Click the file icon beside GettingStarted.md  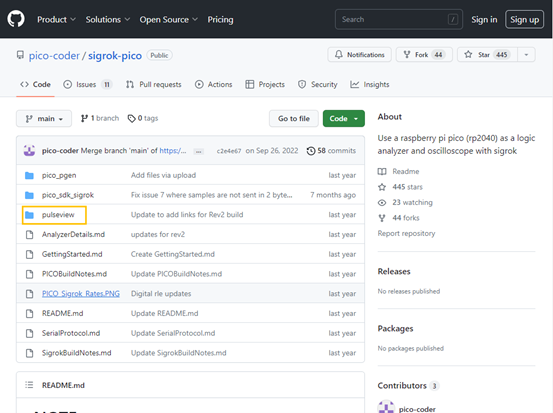(30, 254)
